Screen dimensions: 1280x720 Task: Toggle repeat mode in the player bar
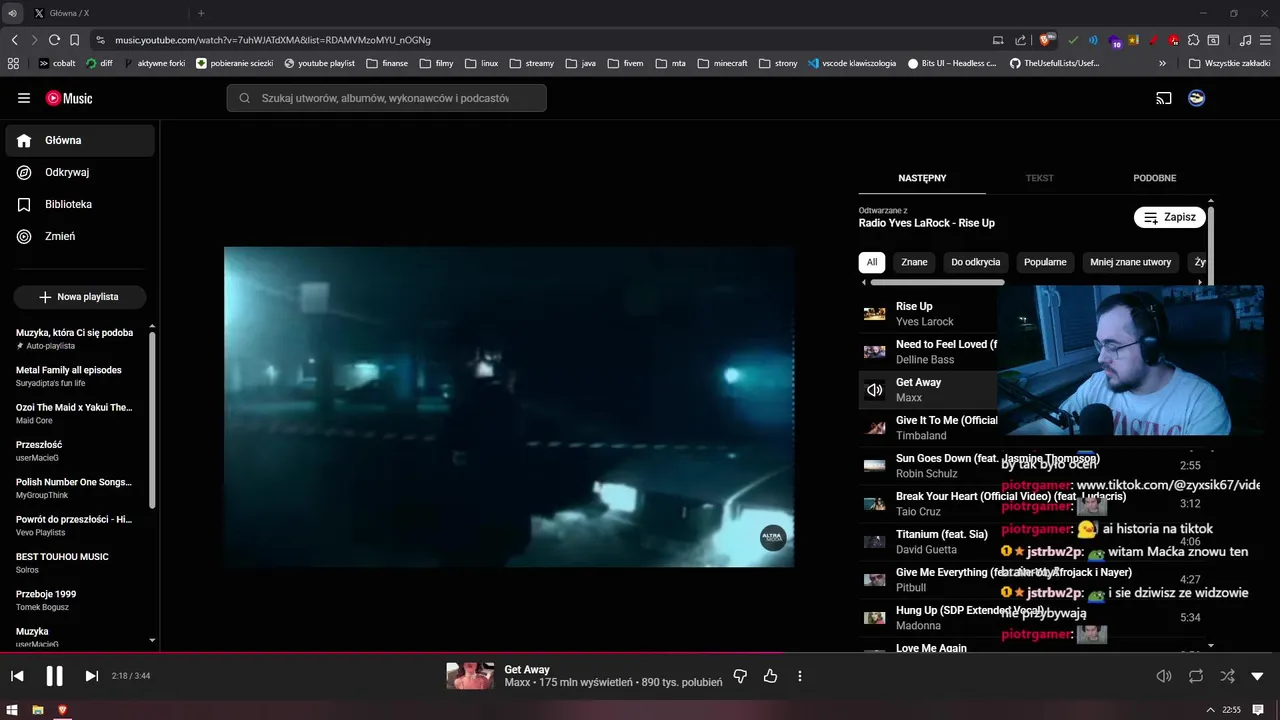click(x=1196, y=676)
